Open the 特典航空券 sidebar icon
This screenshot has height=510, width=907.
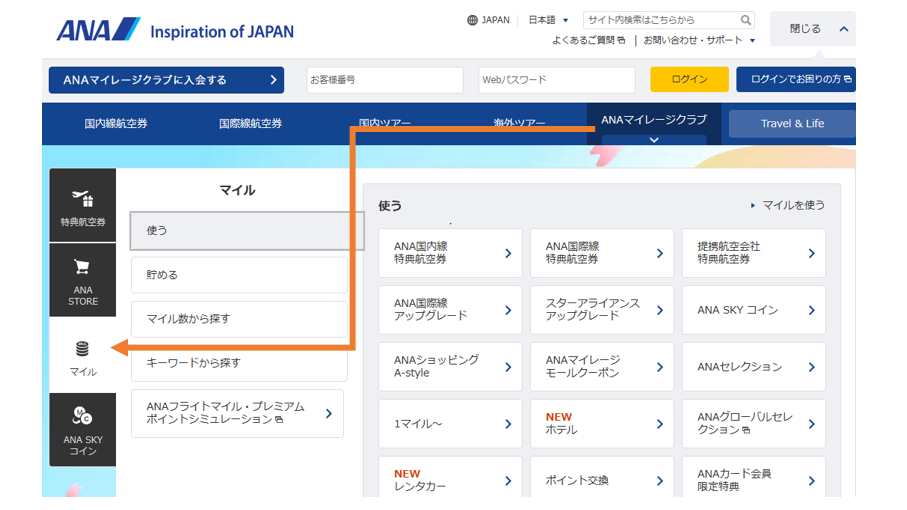83,205
